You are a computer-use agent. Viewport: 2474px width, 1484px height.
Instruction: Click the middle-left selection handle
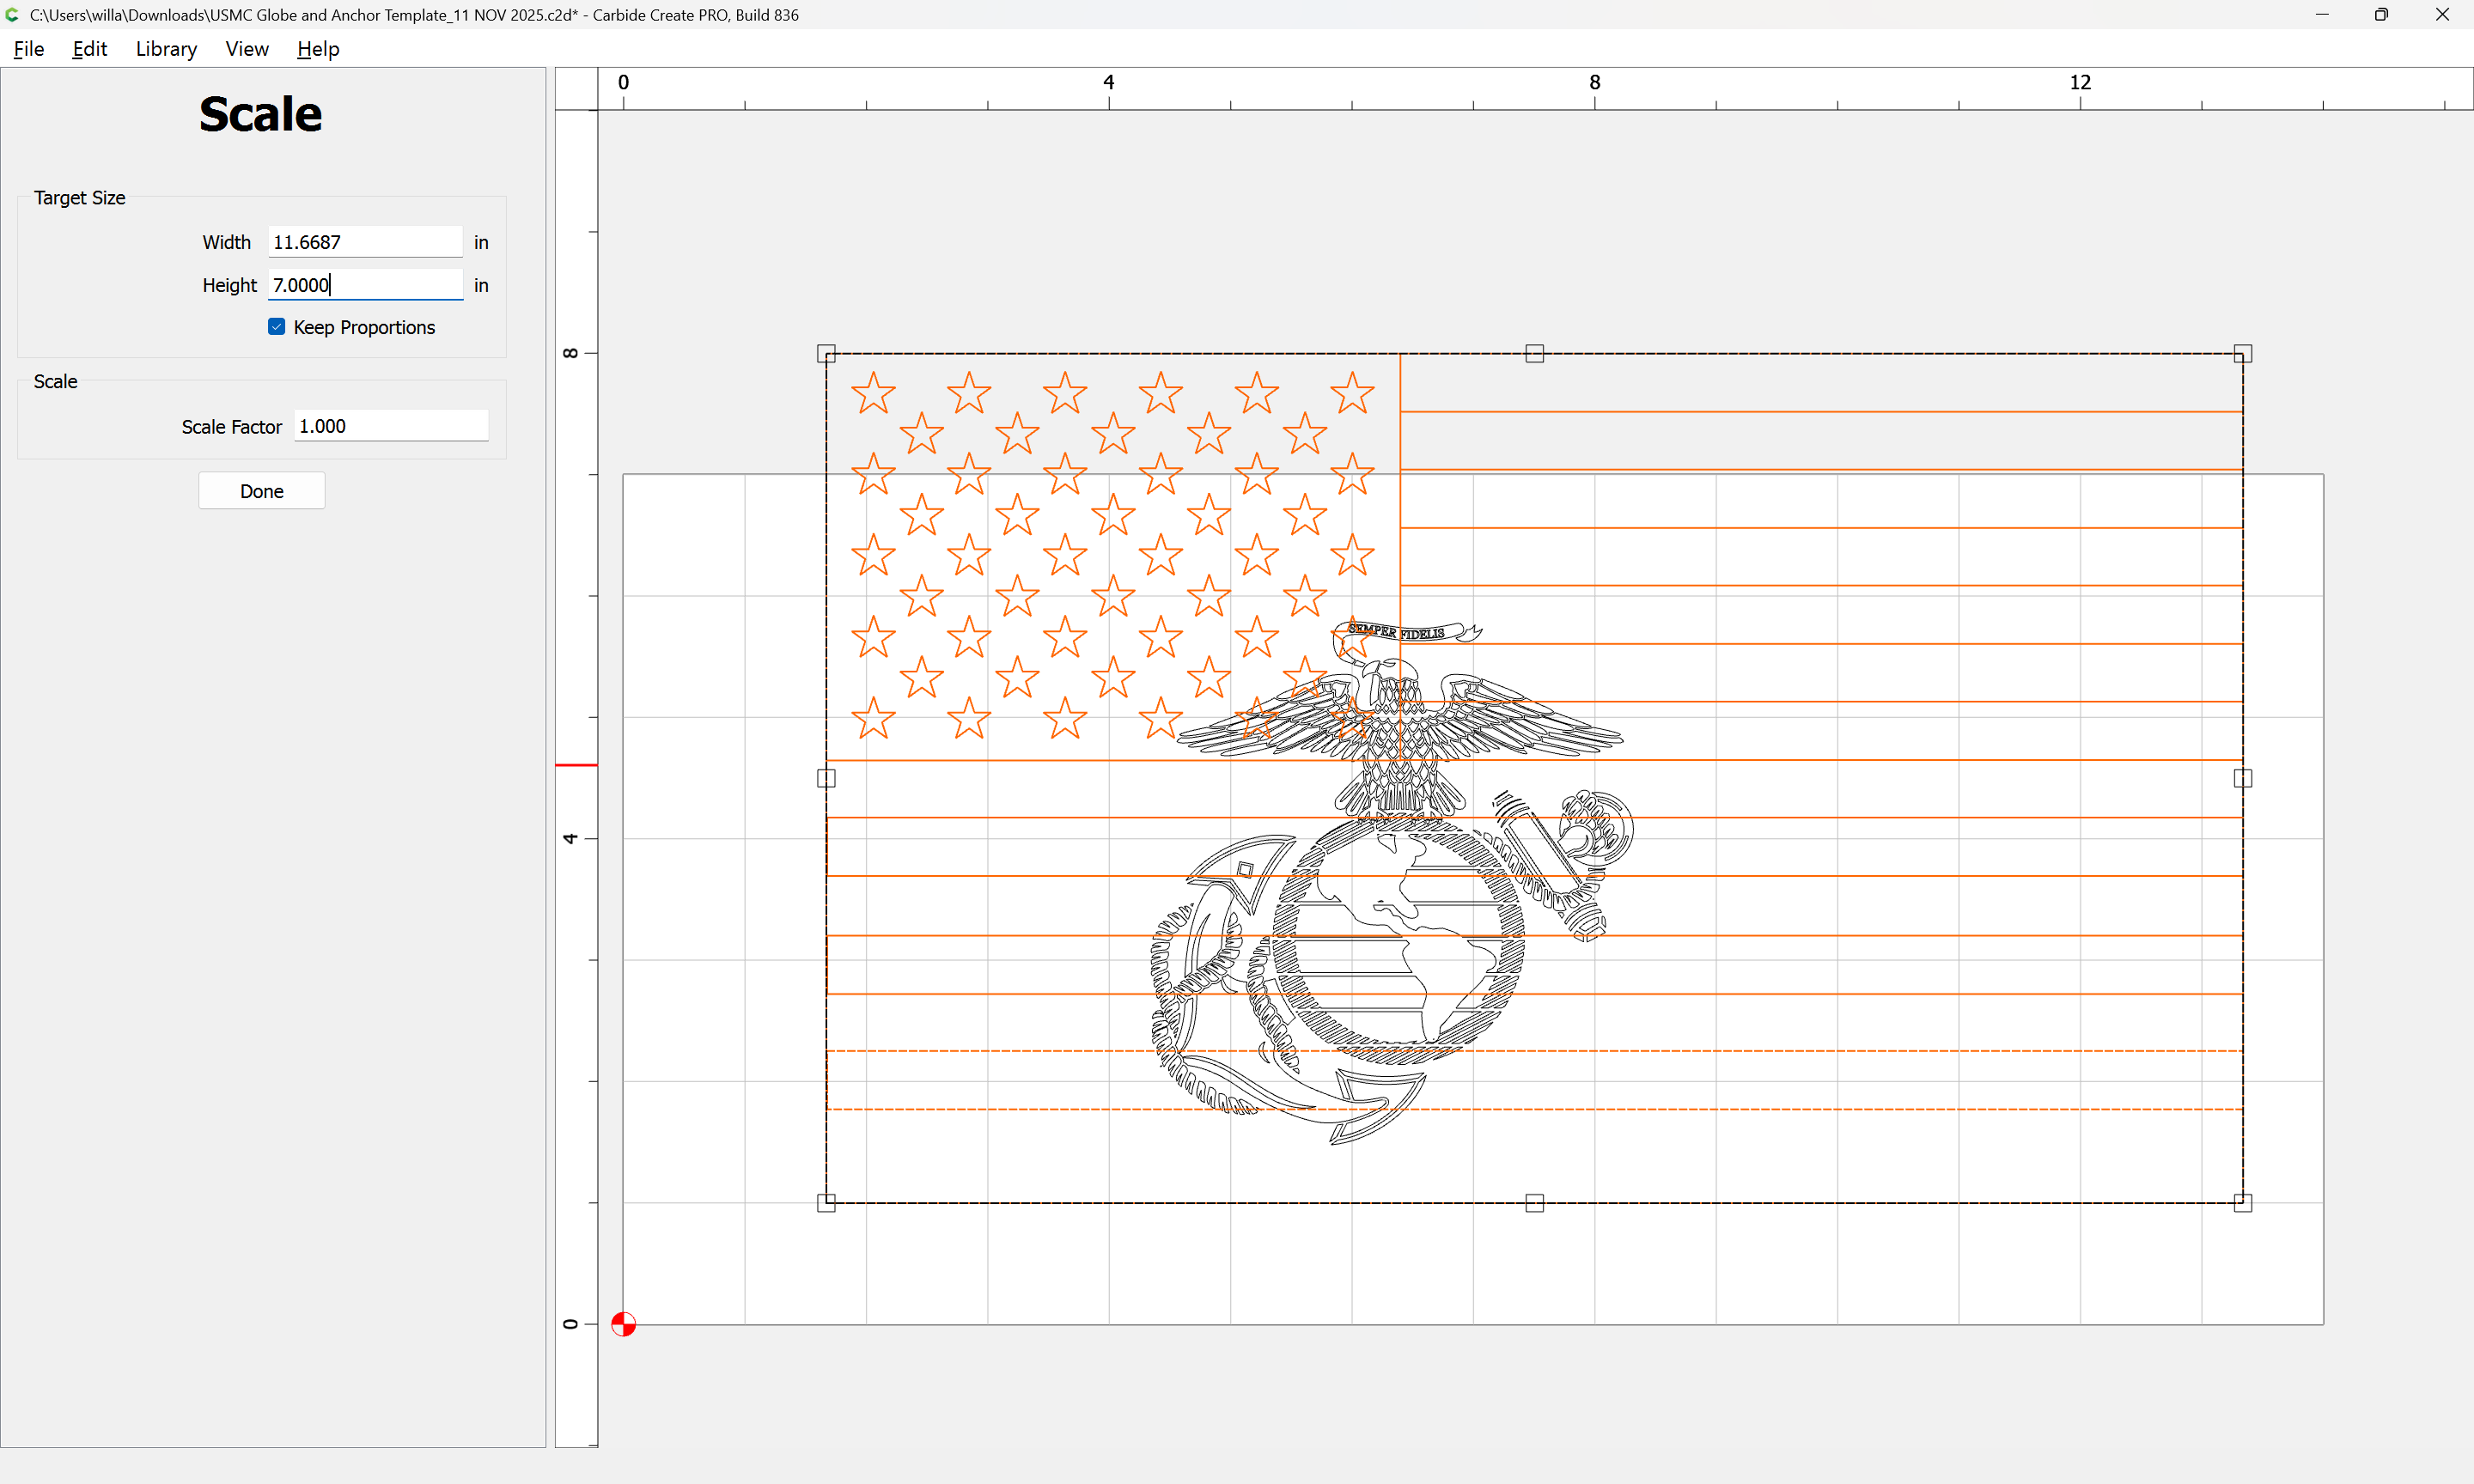coord(826,778)
